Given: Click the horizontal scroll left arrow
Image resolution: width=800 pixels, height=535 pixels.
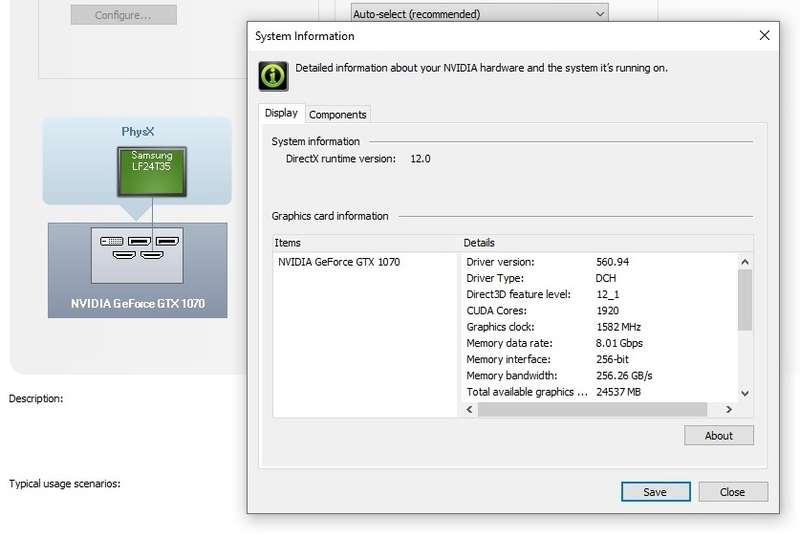Looking at the screenshot, I should (x=469, y=409).
